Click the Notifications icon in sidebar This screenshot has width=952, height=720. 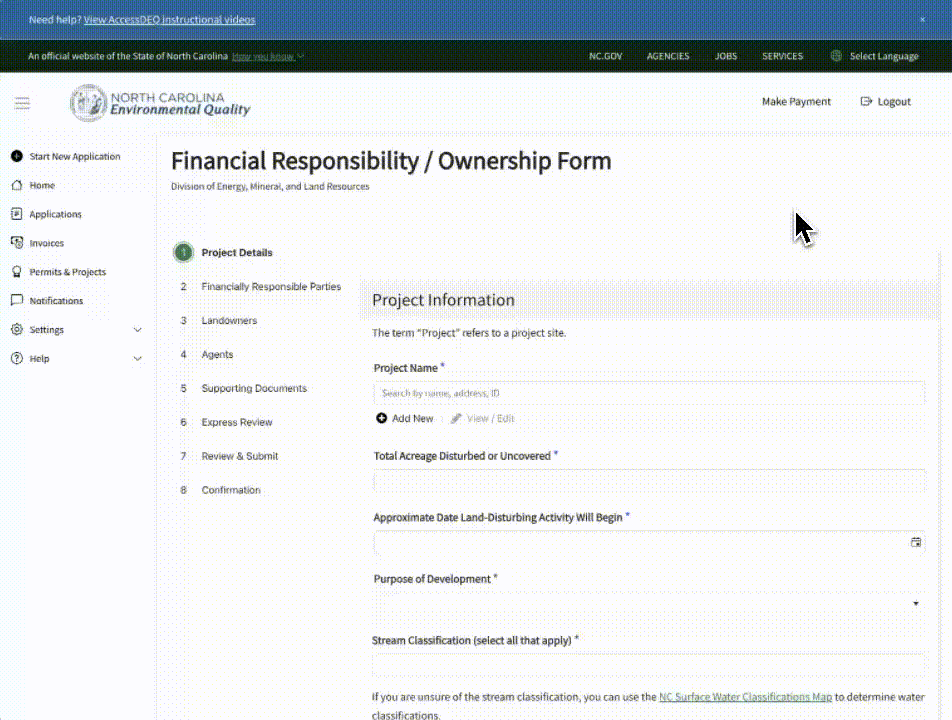(x=16, y=301)
